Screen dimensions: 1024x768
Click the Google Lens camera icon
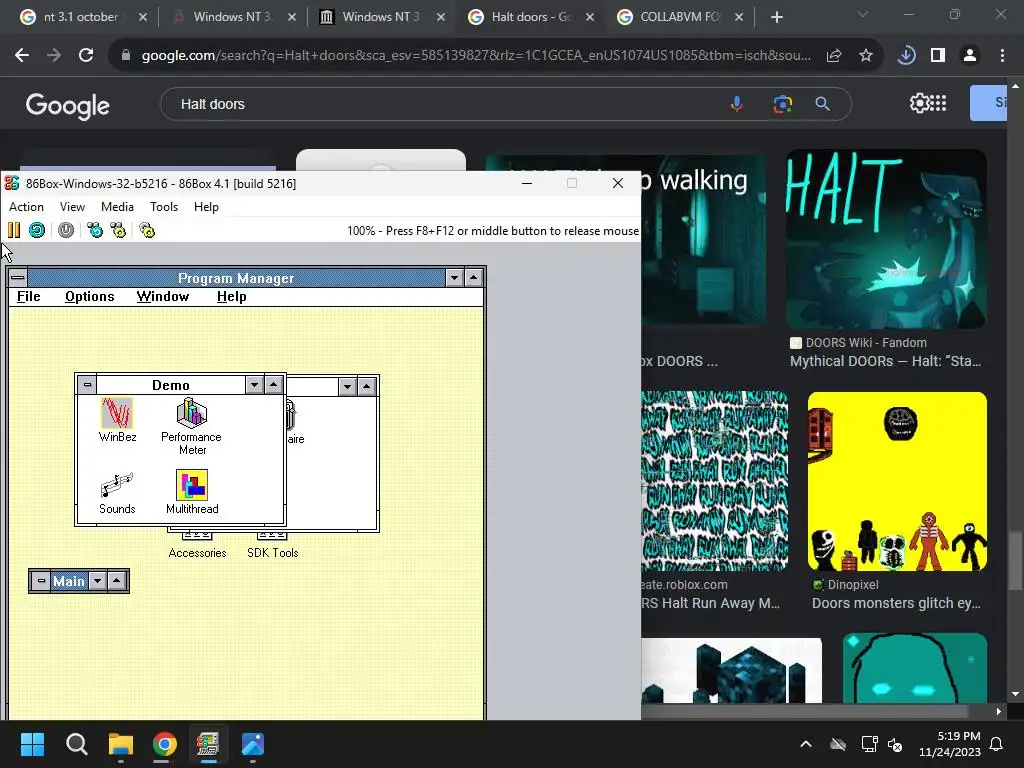click(782, 104)
